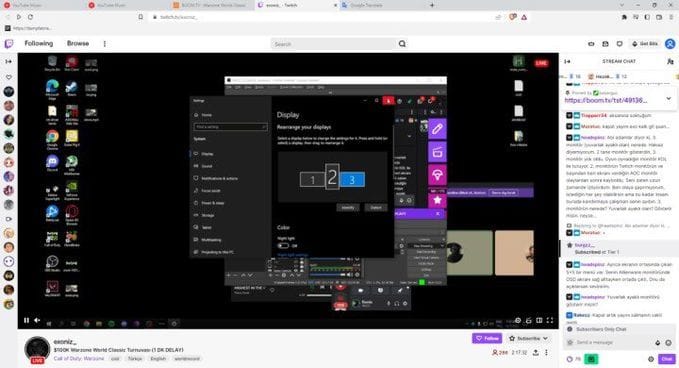The image size is (679, 368).
Task: Open Prime loot crown icon
Action: tap(591, 44)
